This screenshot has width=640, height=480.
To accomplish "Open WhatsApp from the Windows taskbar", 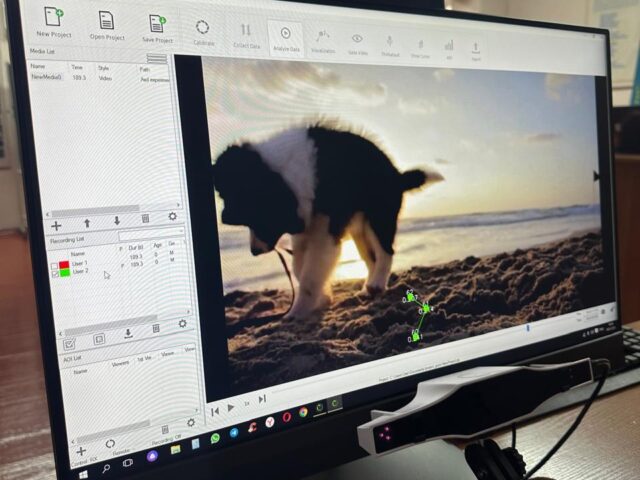I will pos(214,438).
